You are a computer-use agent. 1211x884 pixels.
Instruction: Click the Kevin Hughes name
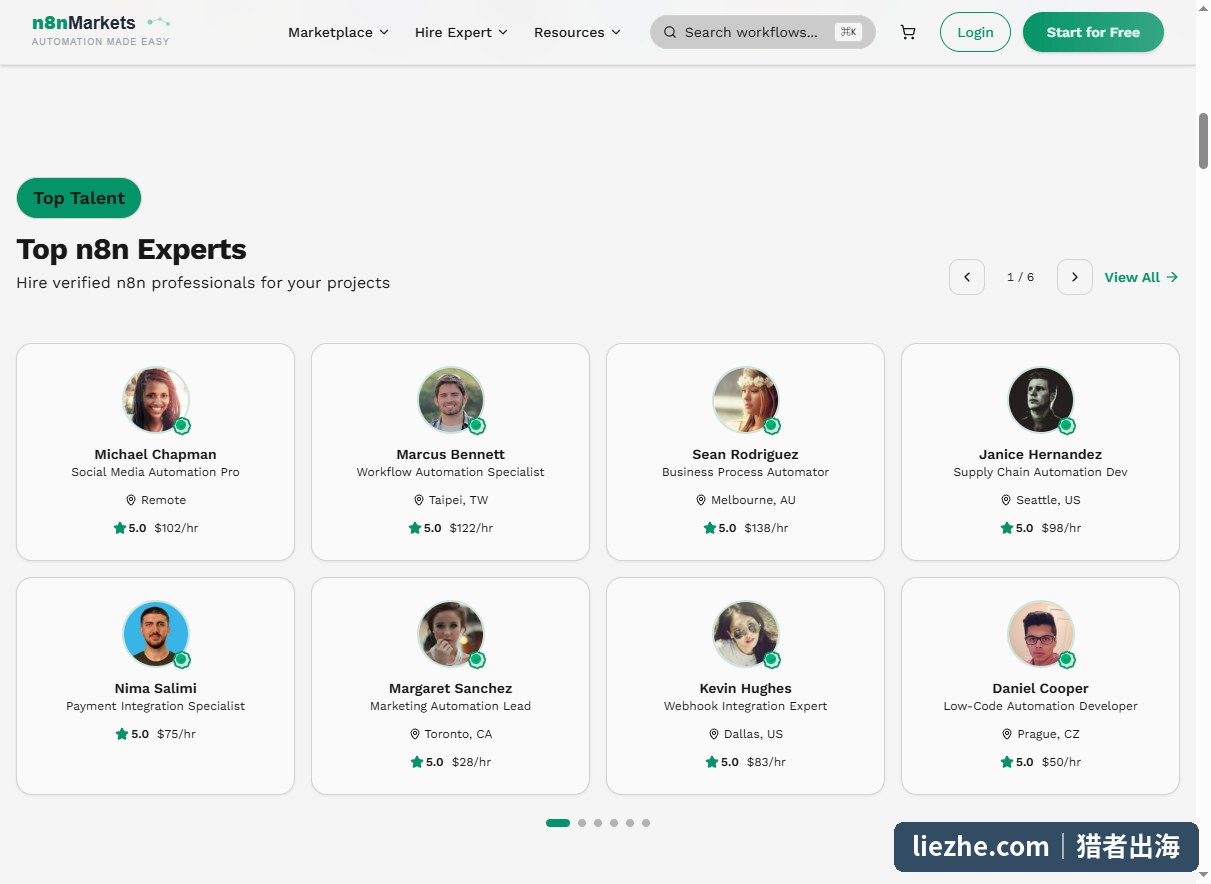746,688
